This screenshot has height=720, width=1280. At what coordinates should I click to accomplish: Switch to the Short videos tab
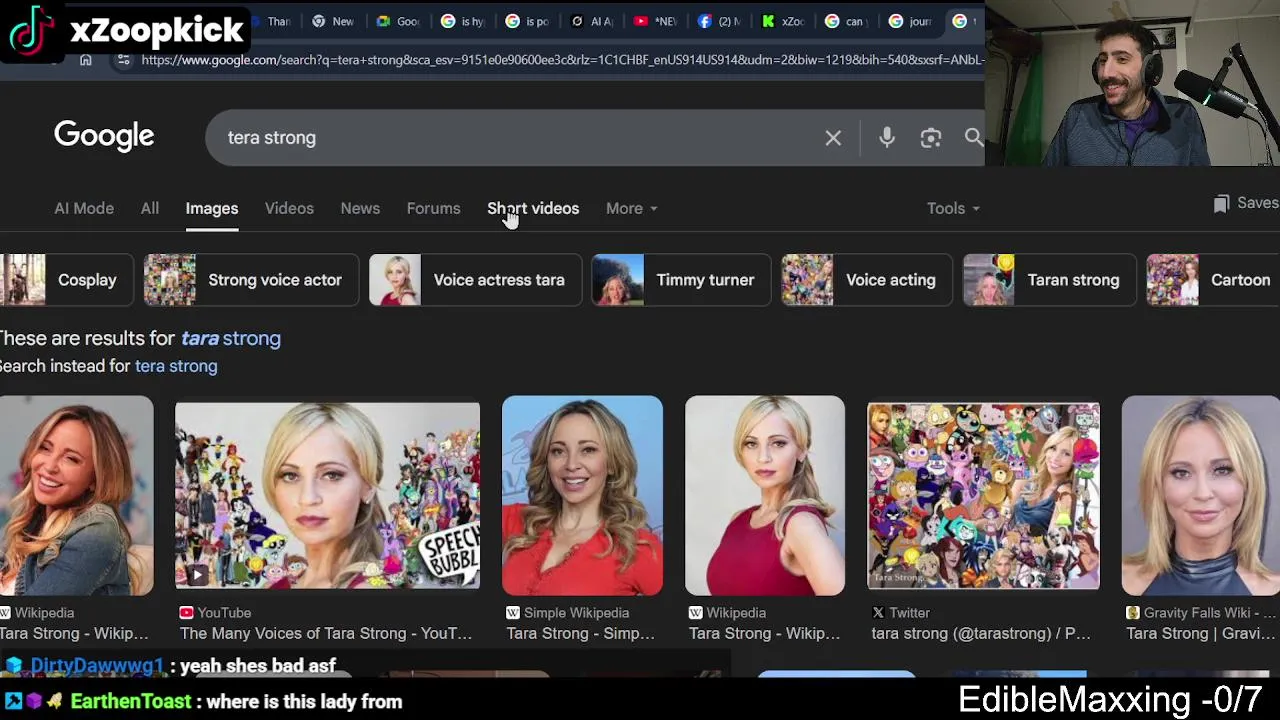pos(533,208)
